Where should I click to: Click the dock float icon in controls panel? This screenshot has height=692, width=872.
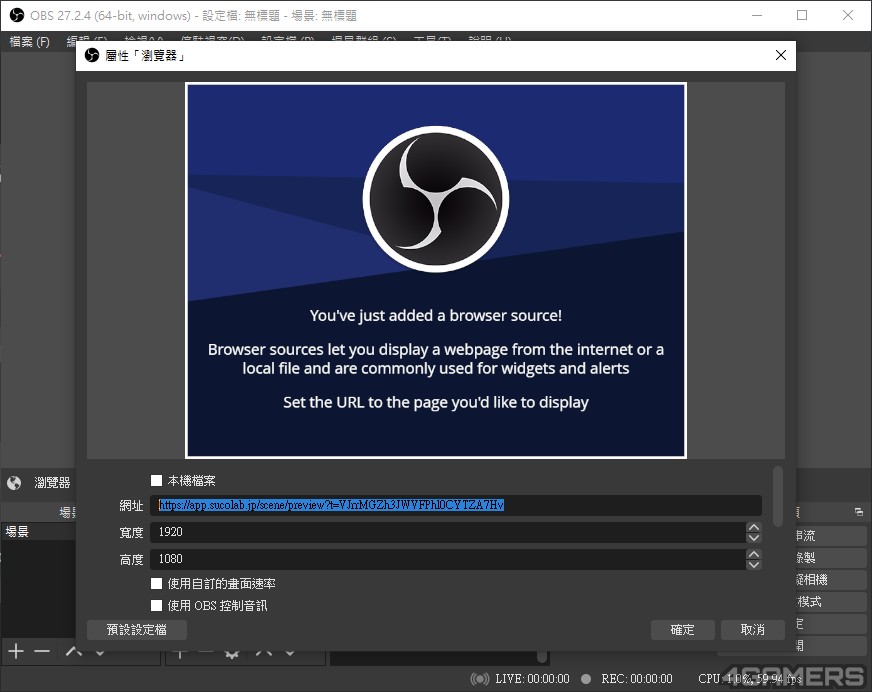(859, 512)
